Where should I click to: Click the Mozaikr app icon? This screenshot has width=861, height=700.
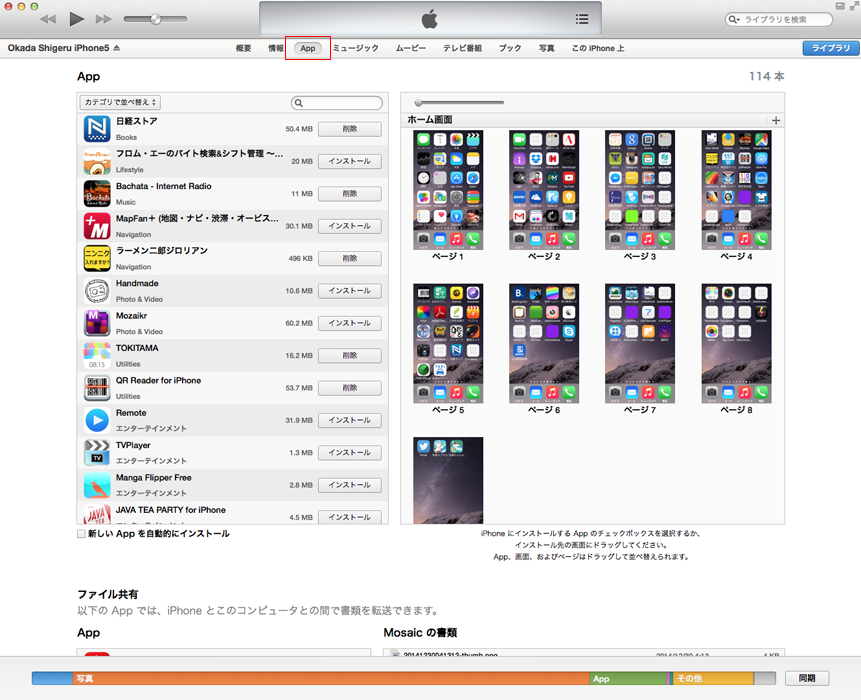pos(97,323)
